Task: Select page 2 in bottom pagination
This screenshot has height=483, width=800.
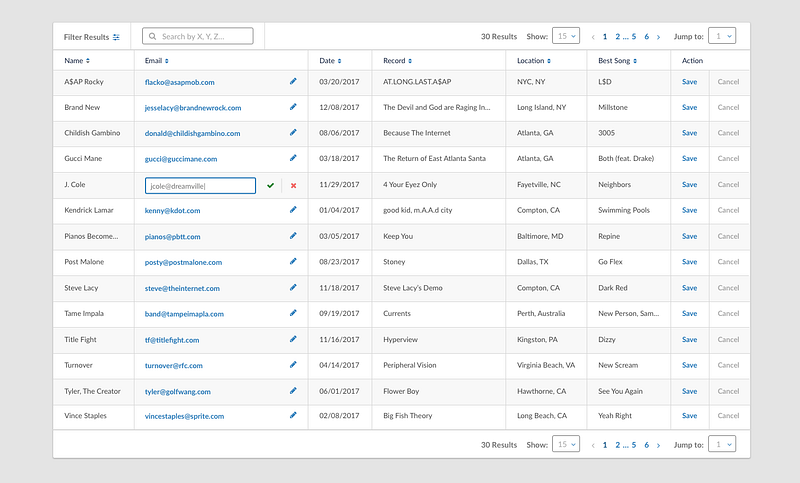Action: (x=617, y=445)
